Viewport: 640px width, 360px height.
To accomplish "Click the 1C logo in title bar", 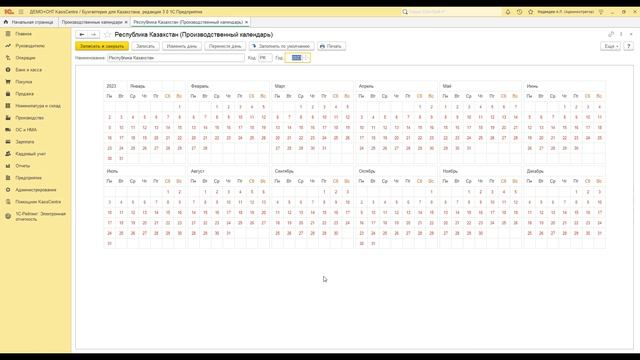I will 9,12.
